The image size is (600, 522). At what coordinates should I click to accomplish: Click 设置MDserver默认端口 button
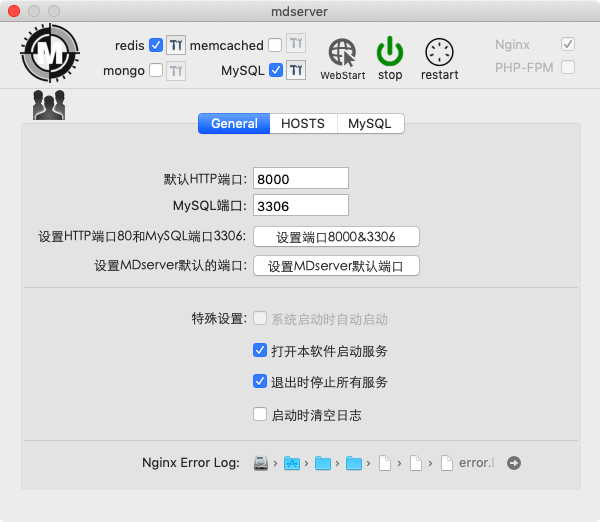point(336,266)
